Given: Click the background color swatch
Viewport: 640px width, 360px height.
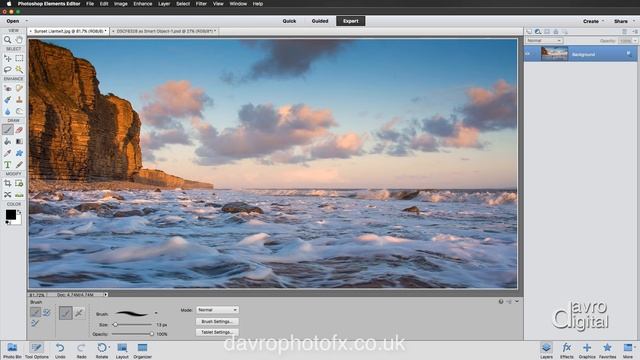Looking at the screenshot, I should click(18, 221).
